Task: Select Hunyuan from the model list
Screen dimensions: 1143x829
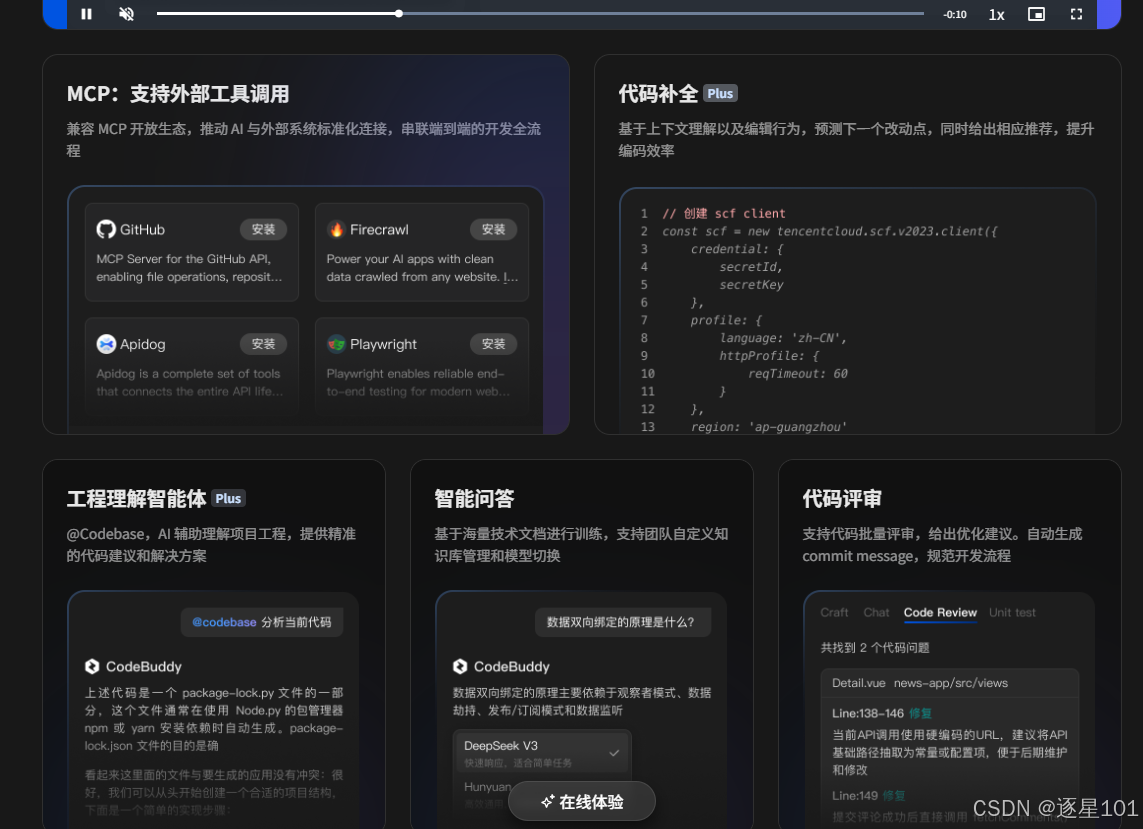Action: pyautogui.click(x=486, y=789)
